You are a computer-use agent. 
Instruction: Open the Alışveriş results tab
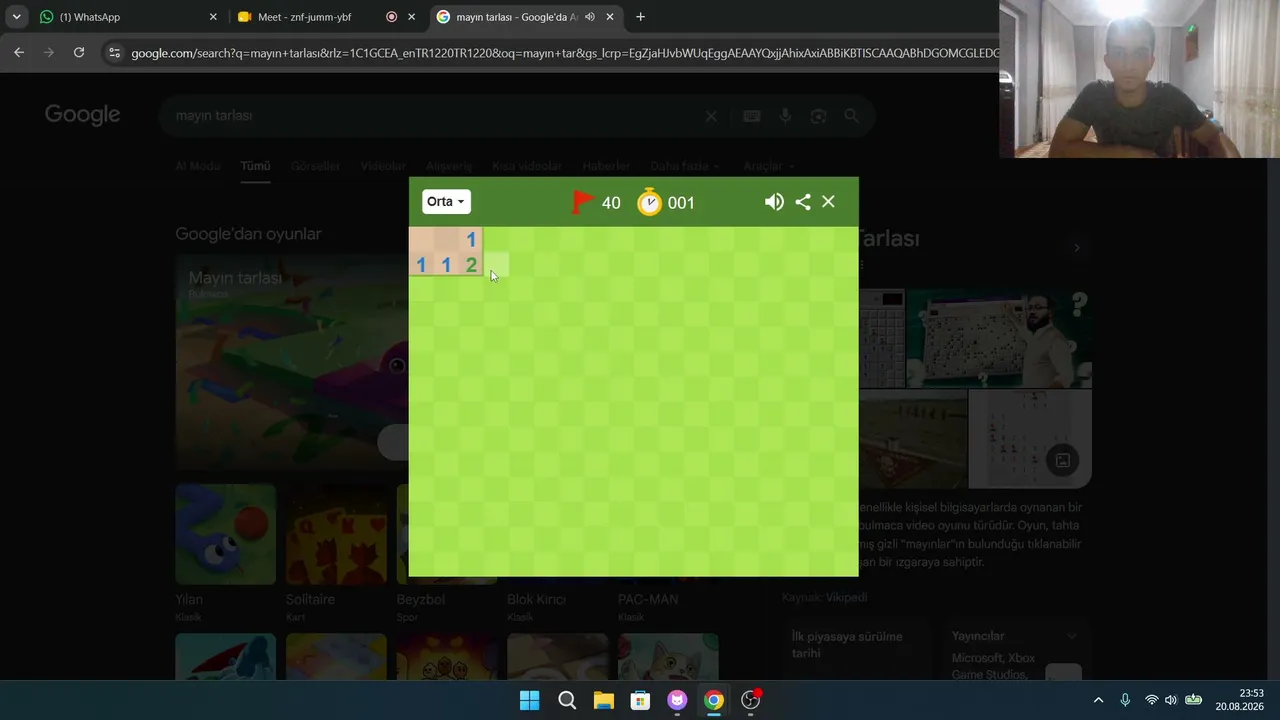pos(449,166)
